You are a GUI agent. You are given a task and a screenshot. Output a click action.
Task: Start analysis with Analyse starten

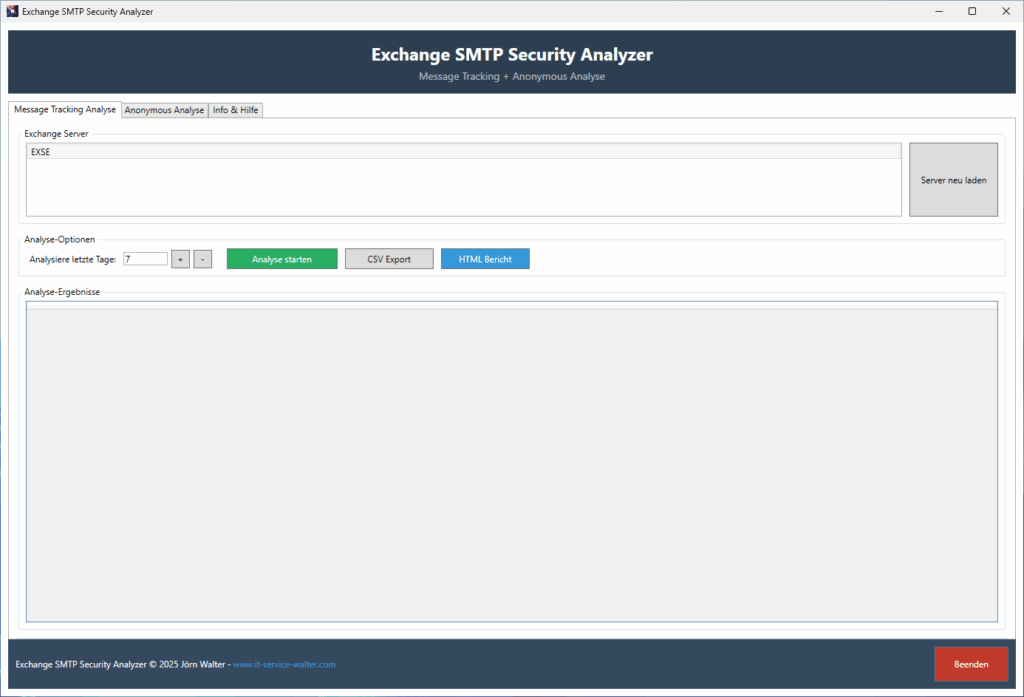pyautogui.click(x=281, y=258)
